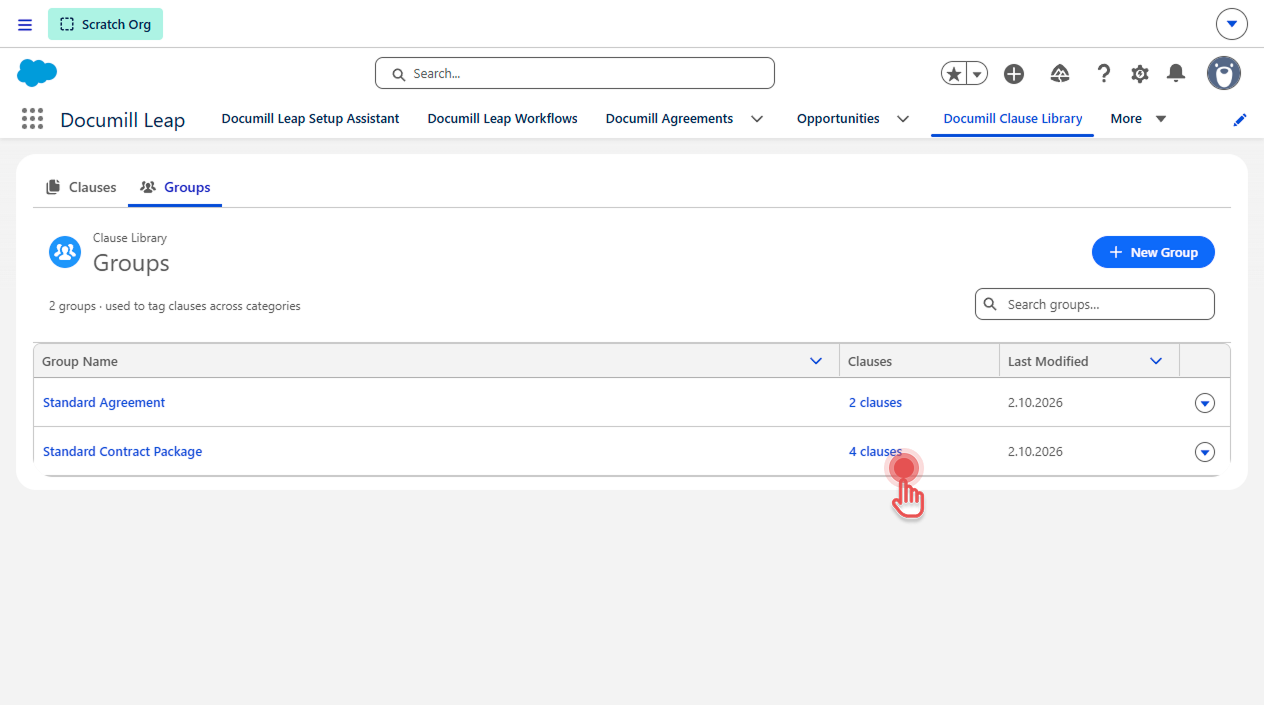Open the Help question mark icon

pos(1103,73)
